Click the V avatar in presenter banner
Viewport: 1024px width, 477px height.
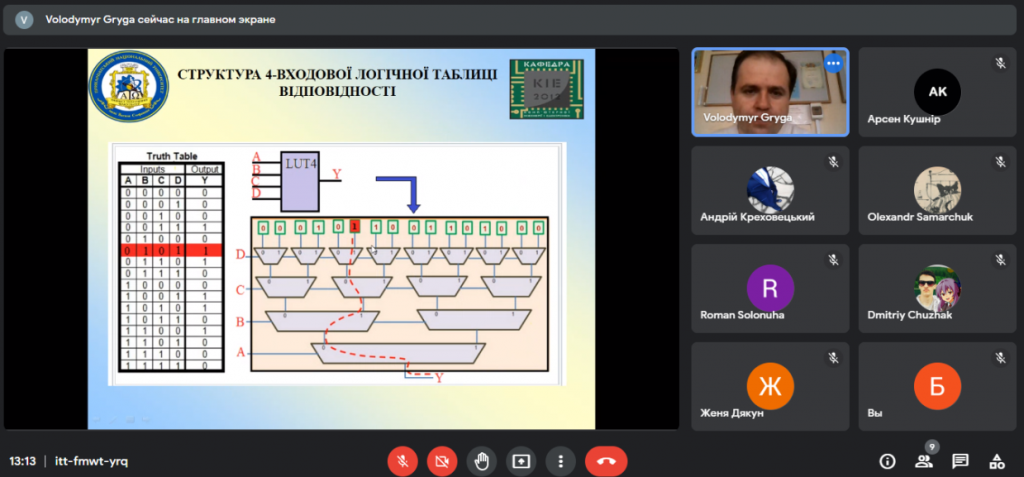pos(24,20)
